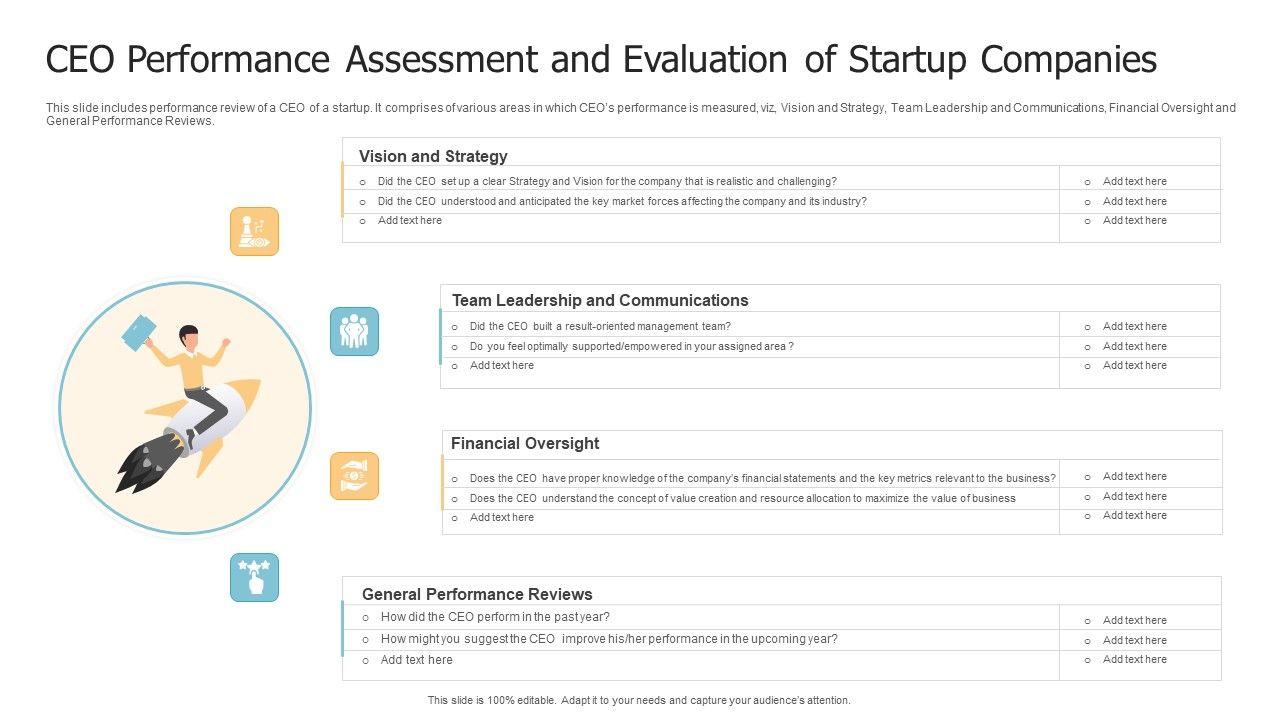Select the General Performance Reviews heading
The width and height of the screenshot is (1280, 720).
477,594
